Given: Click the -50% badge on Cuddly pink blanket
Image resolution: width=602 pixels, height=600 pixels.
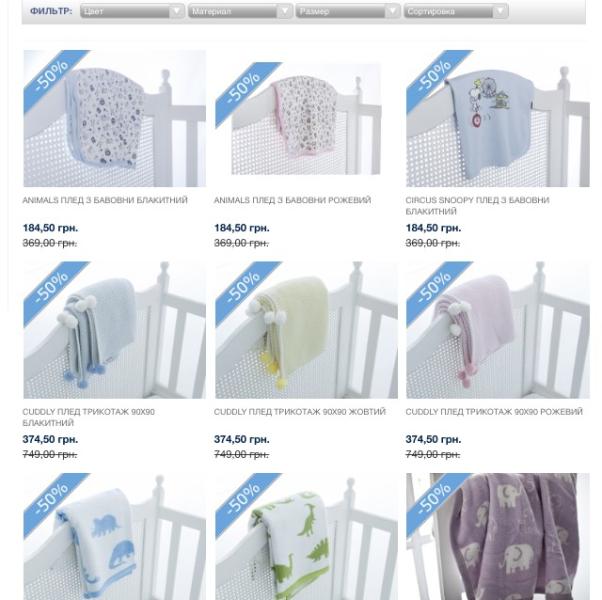Looking at the screenshot, I should pos(434,288).
